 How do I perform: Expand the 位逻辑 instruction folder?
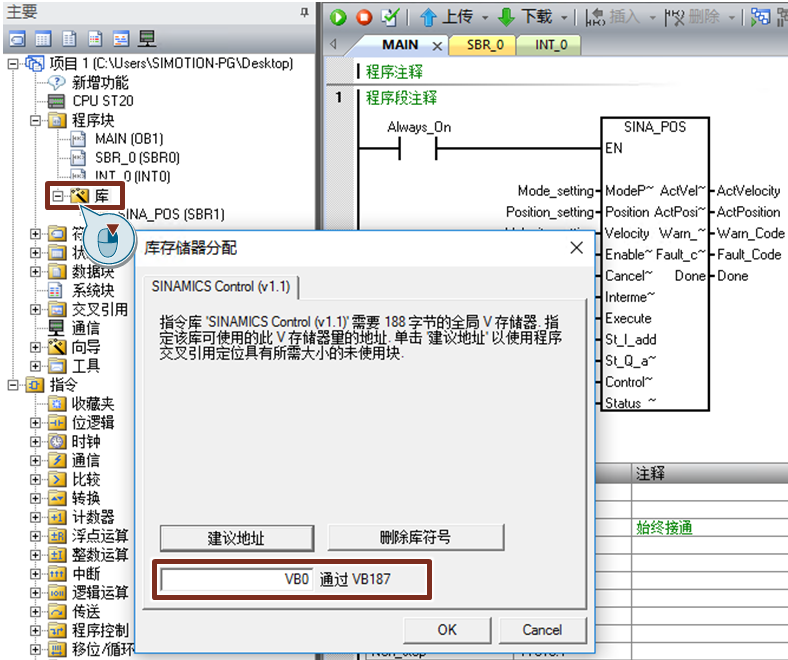[x=35, y=423]
